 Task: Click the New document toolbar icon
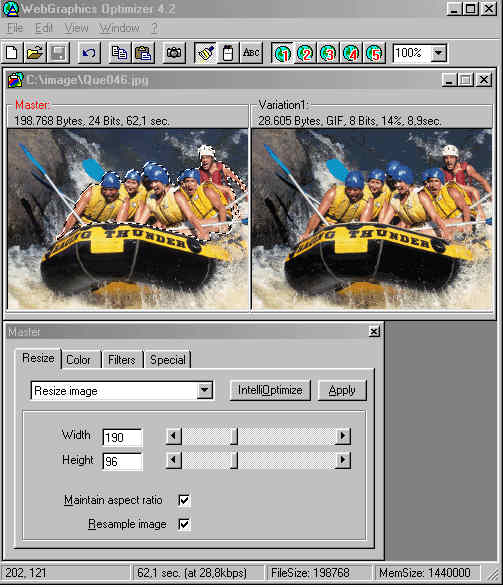click(x=12, y=53)
